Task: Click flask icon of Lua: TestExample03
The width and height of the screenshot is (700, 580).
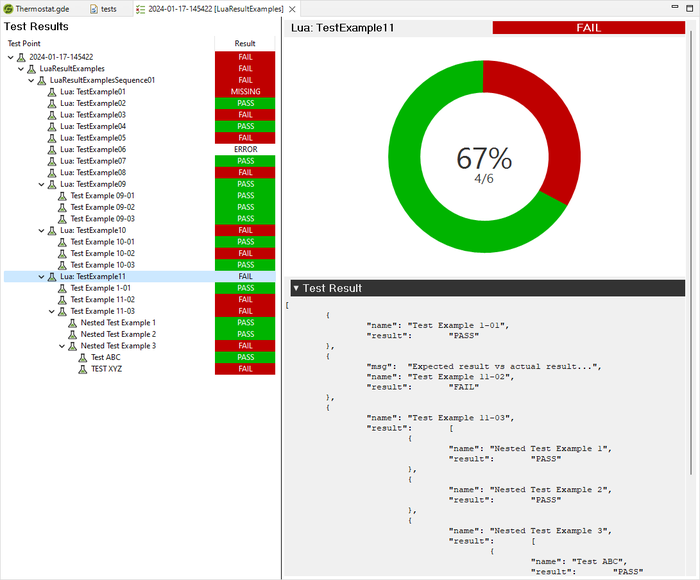Action: click(x=52, y=115)
